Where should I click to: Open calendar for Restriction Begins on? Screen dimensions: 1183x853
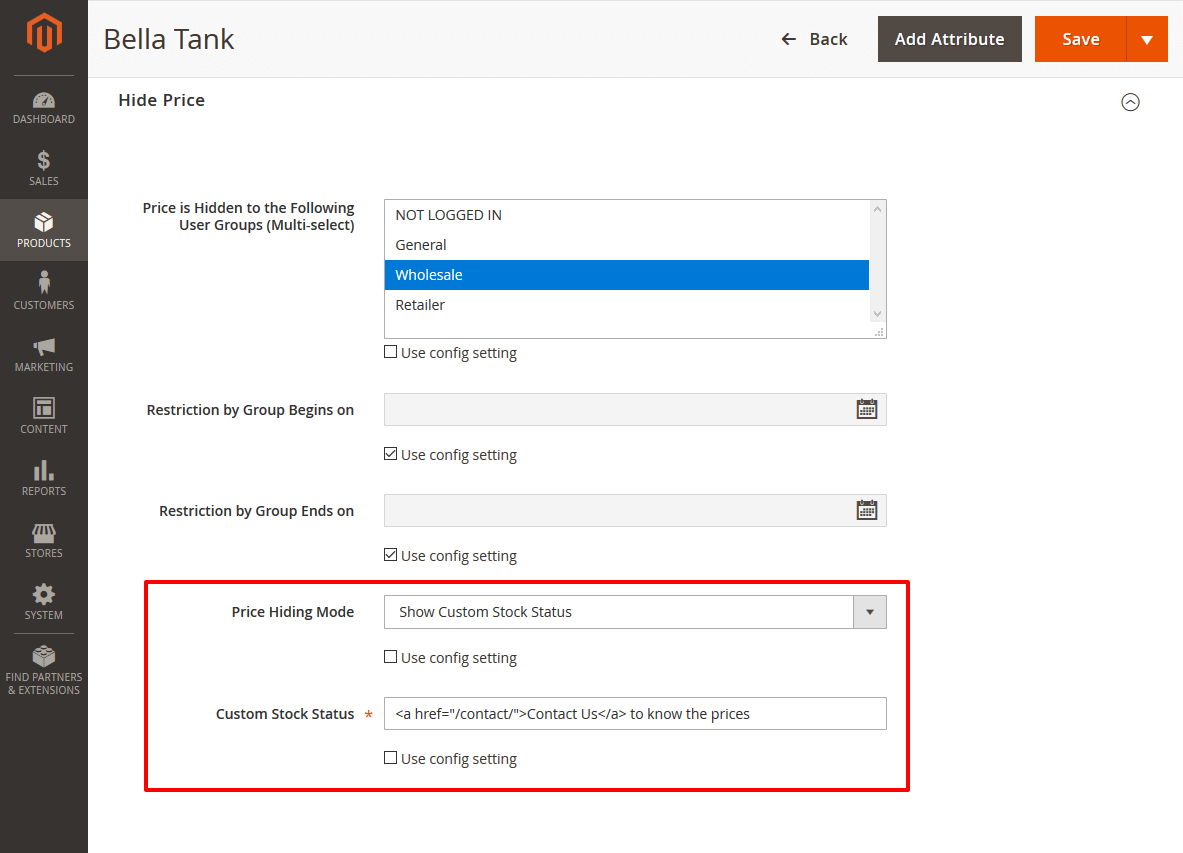(x=866, y=409)
